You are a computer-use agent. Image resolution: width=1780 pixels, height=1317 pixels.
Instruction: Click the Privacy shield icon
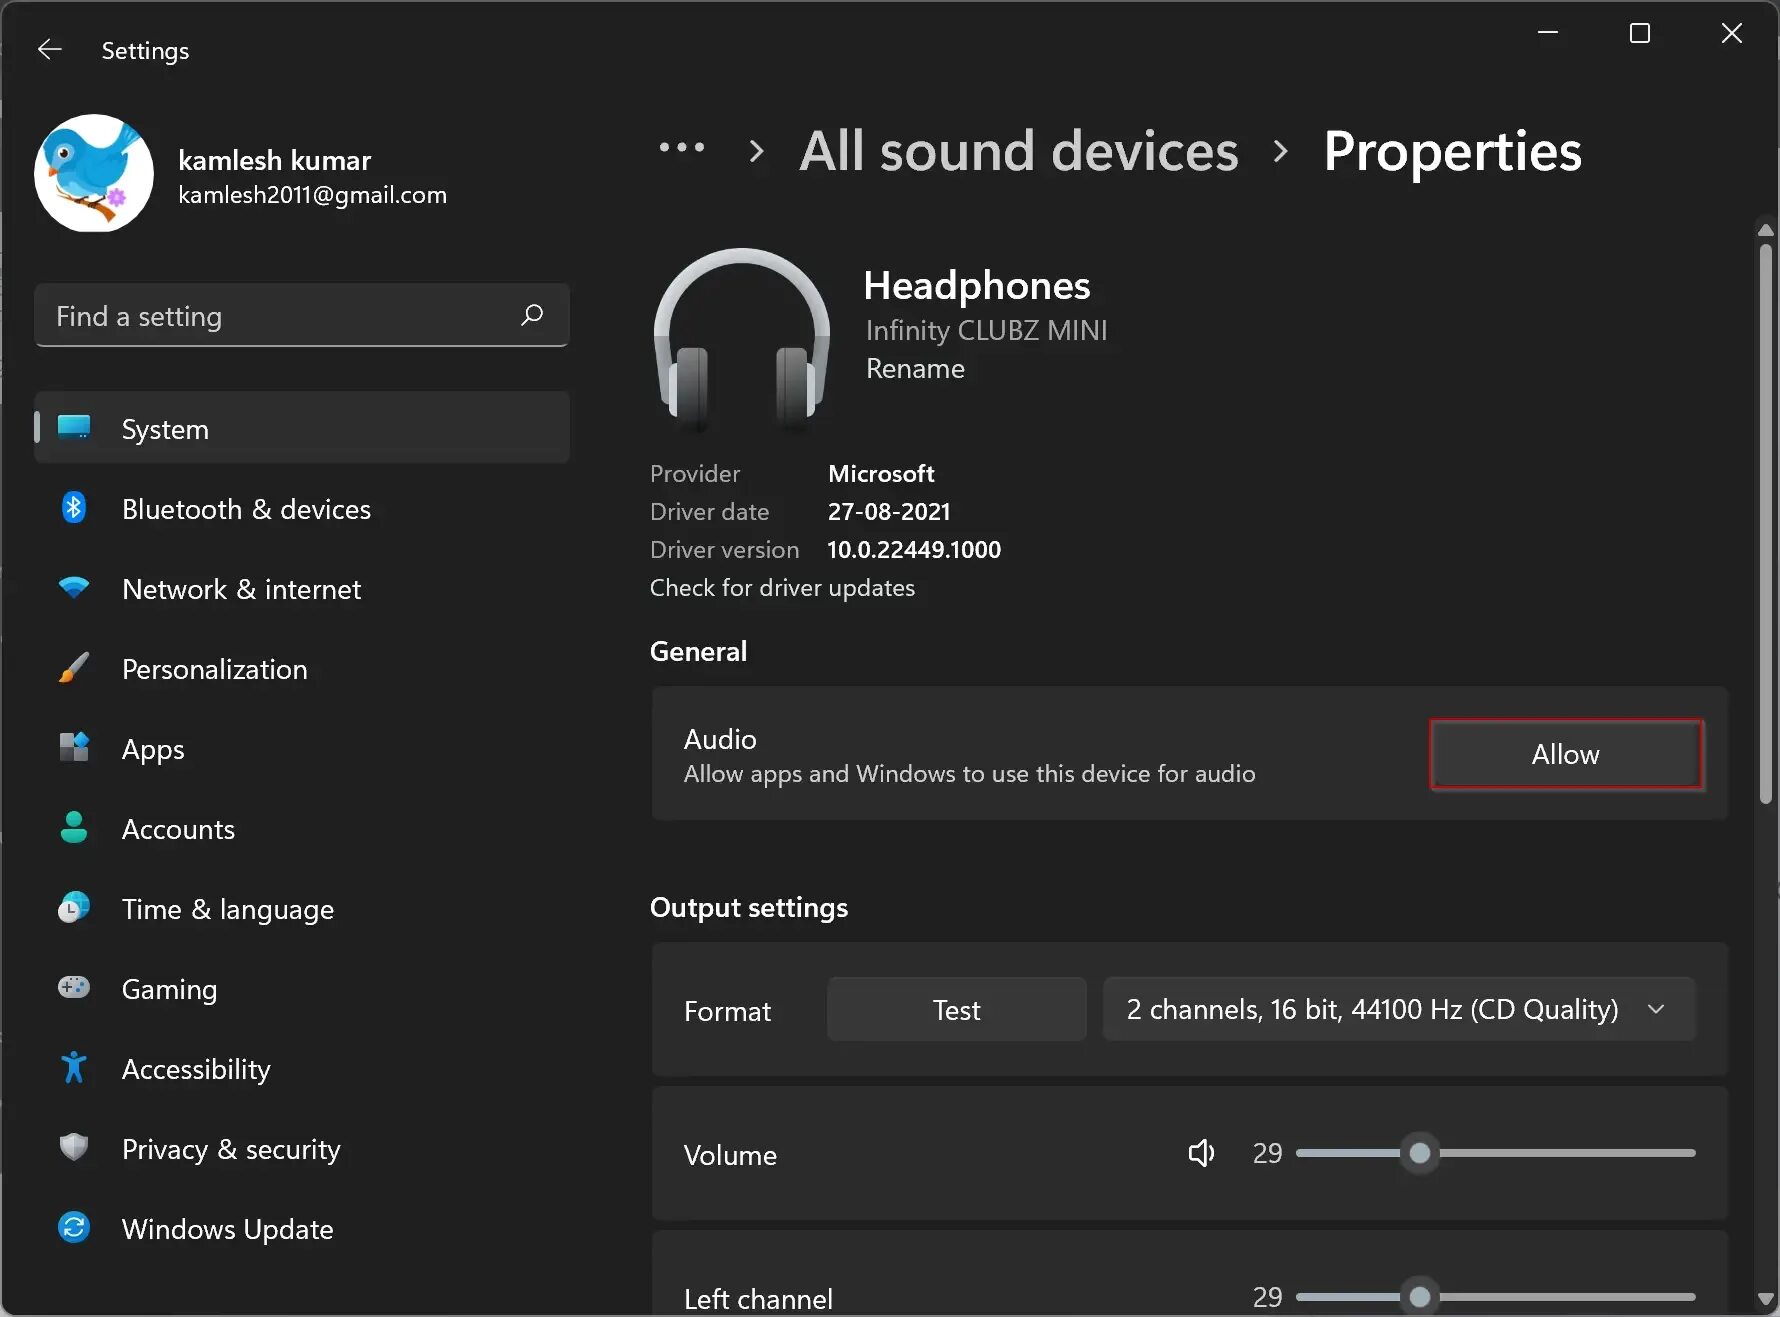(74, 1148)
